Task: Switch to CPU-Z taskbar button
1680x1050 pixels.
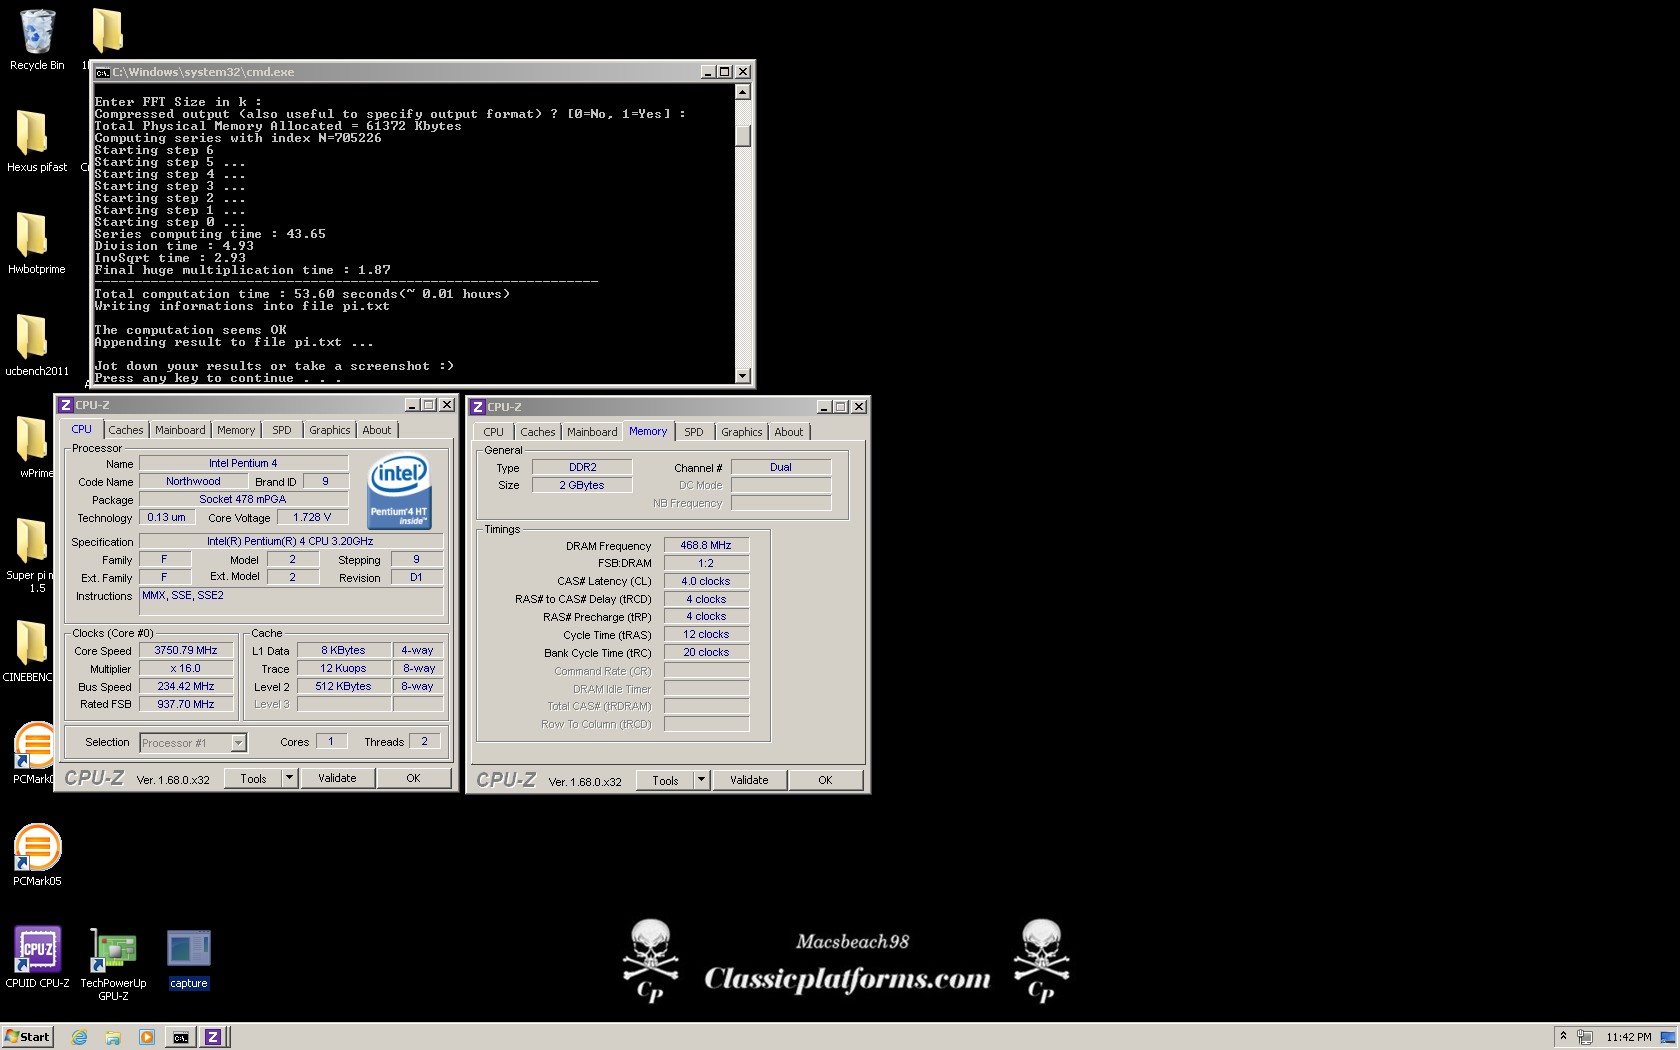Action: coord(213,1037)
